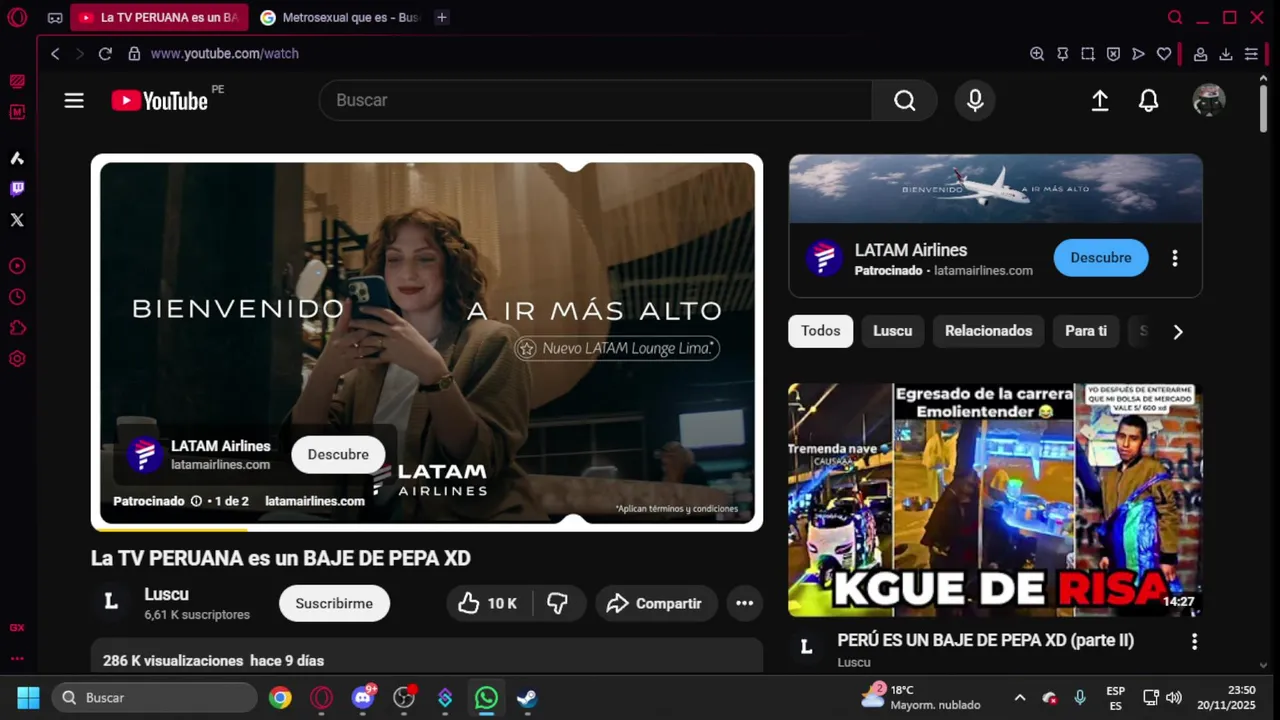Screen dimensions: 1280x720
Task: Switch to La TV PERUANA browser tab
Action: 160,17
